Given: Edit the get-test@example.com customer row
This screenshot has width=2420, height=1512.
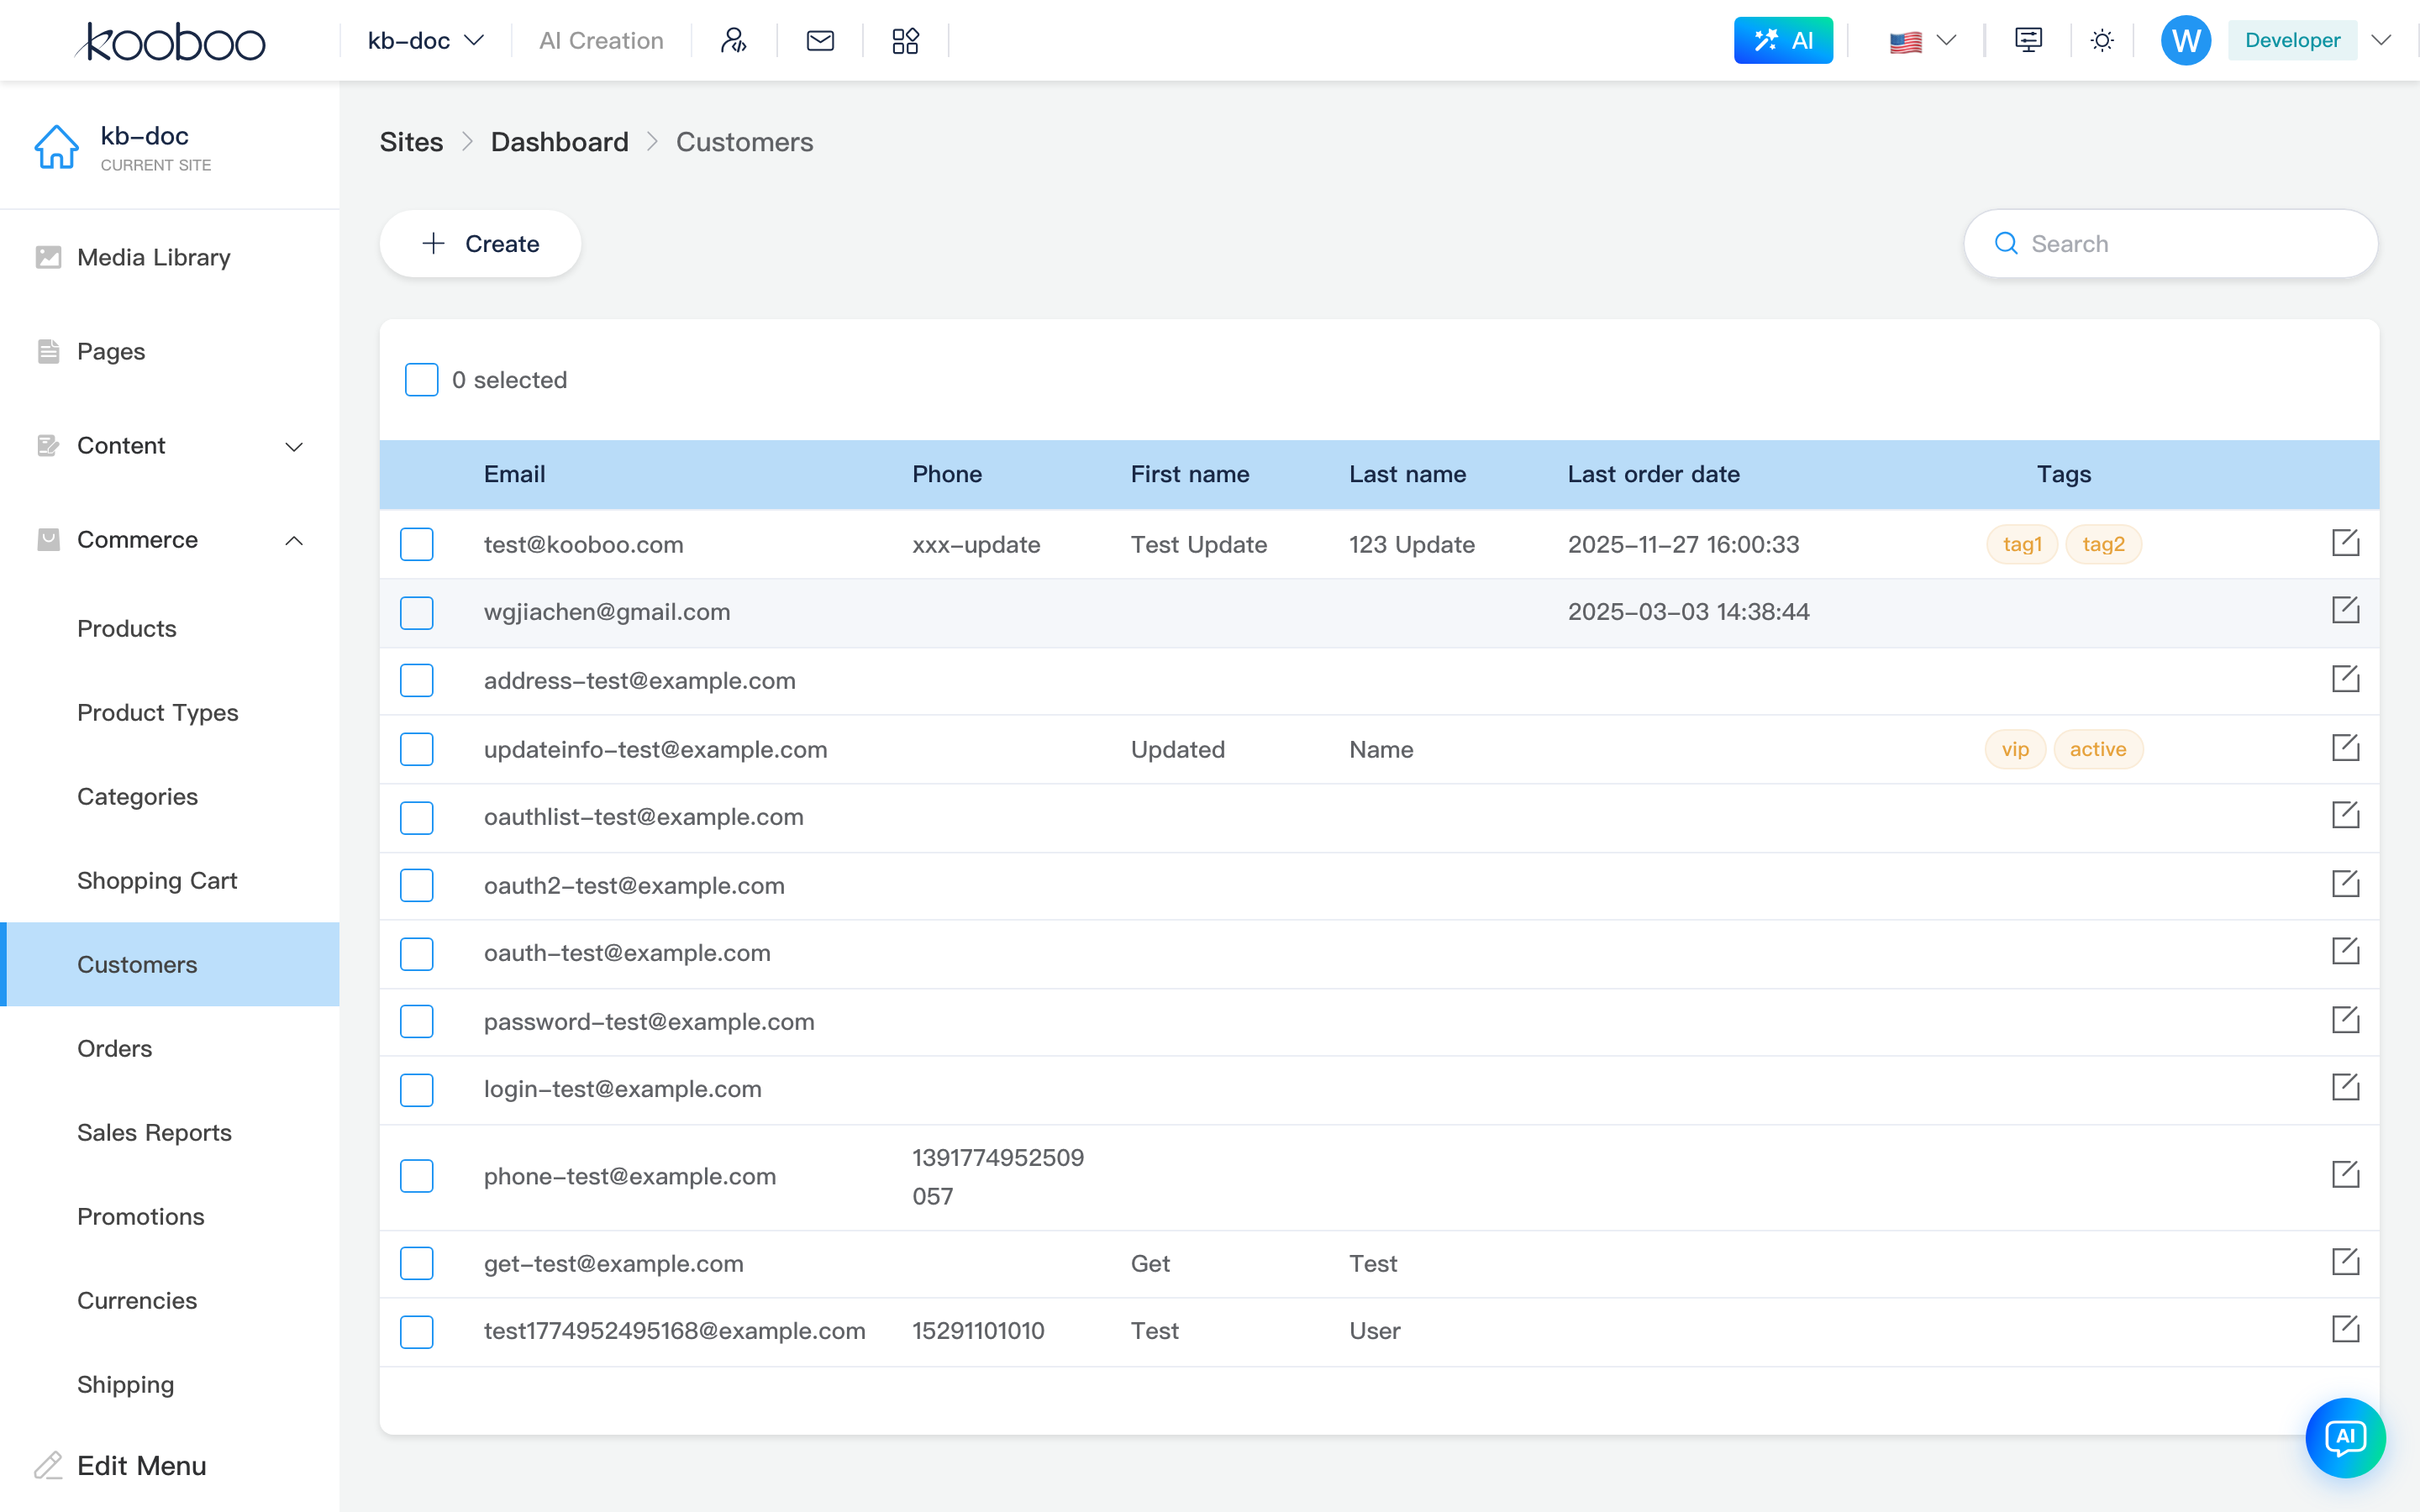Looking at the screenshot, I should [2345, 1262].
